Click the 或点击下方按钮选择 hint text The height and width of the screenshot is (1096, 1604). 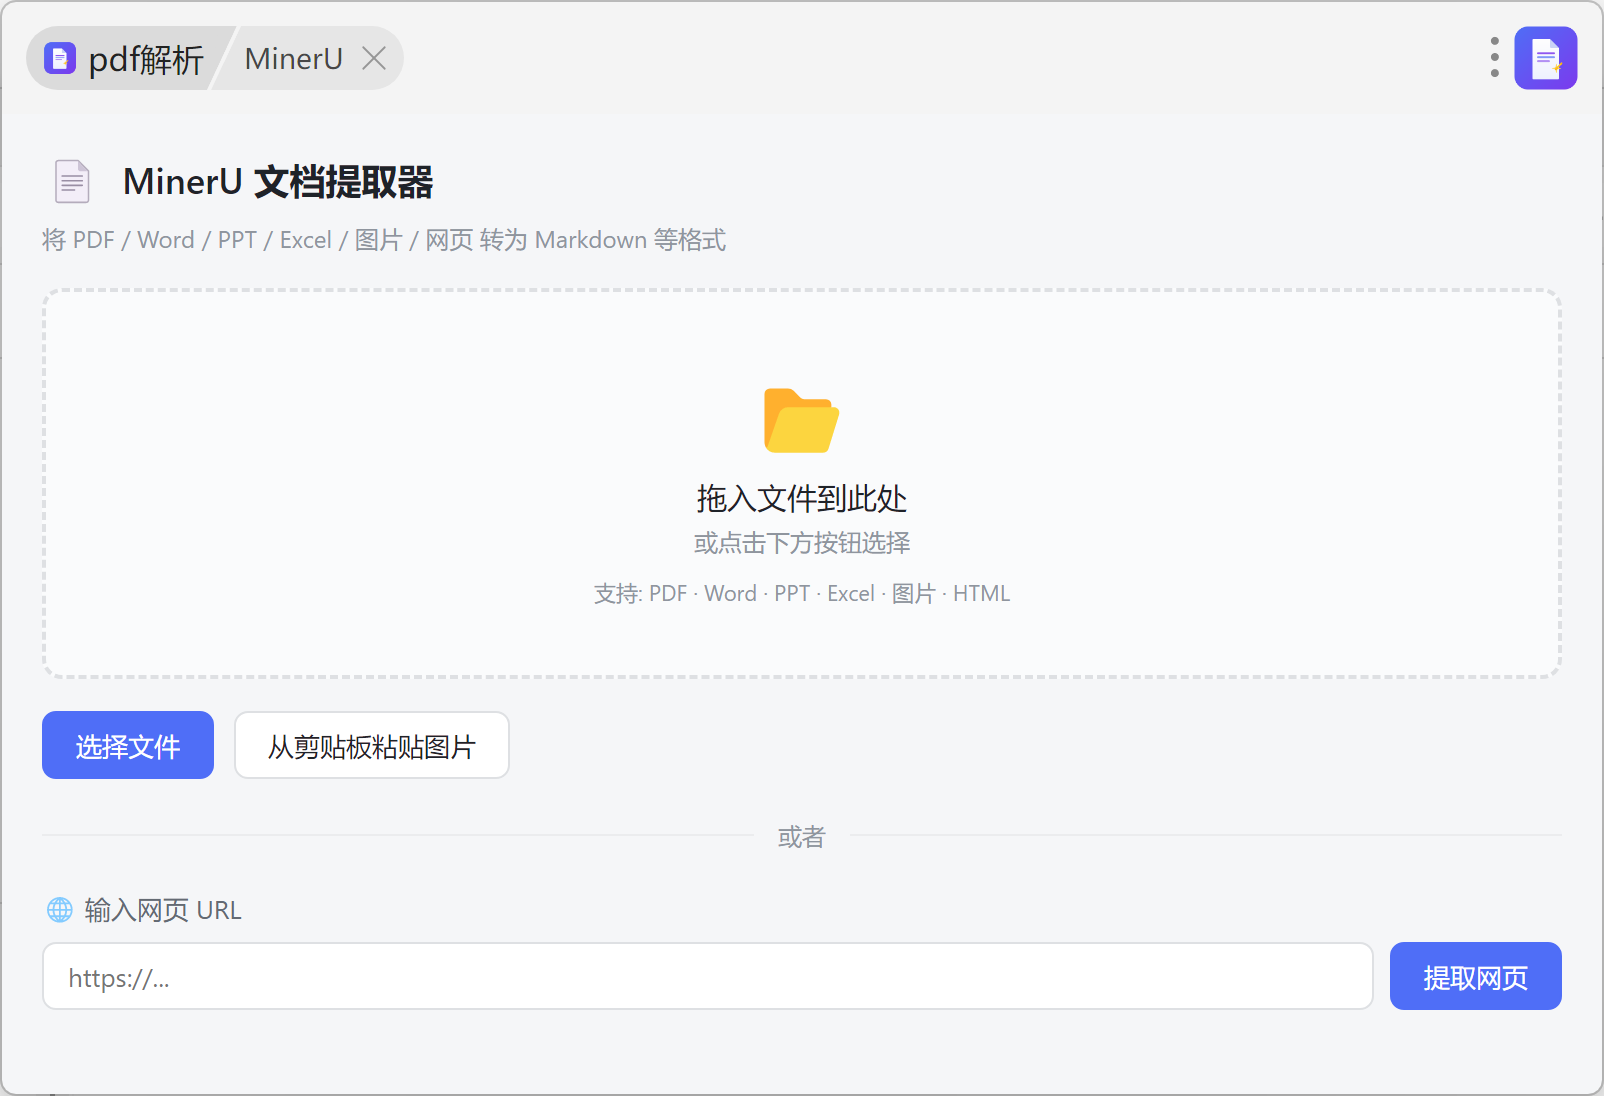tap(801, 543)
